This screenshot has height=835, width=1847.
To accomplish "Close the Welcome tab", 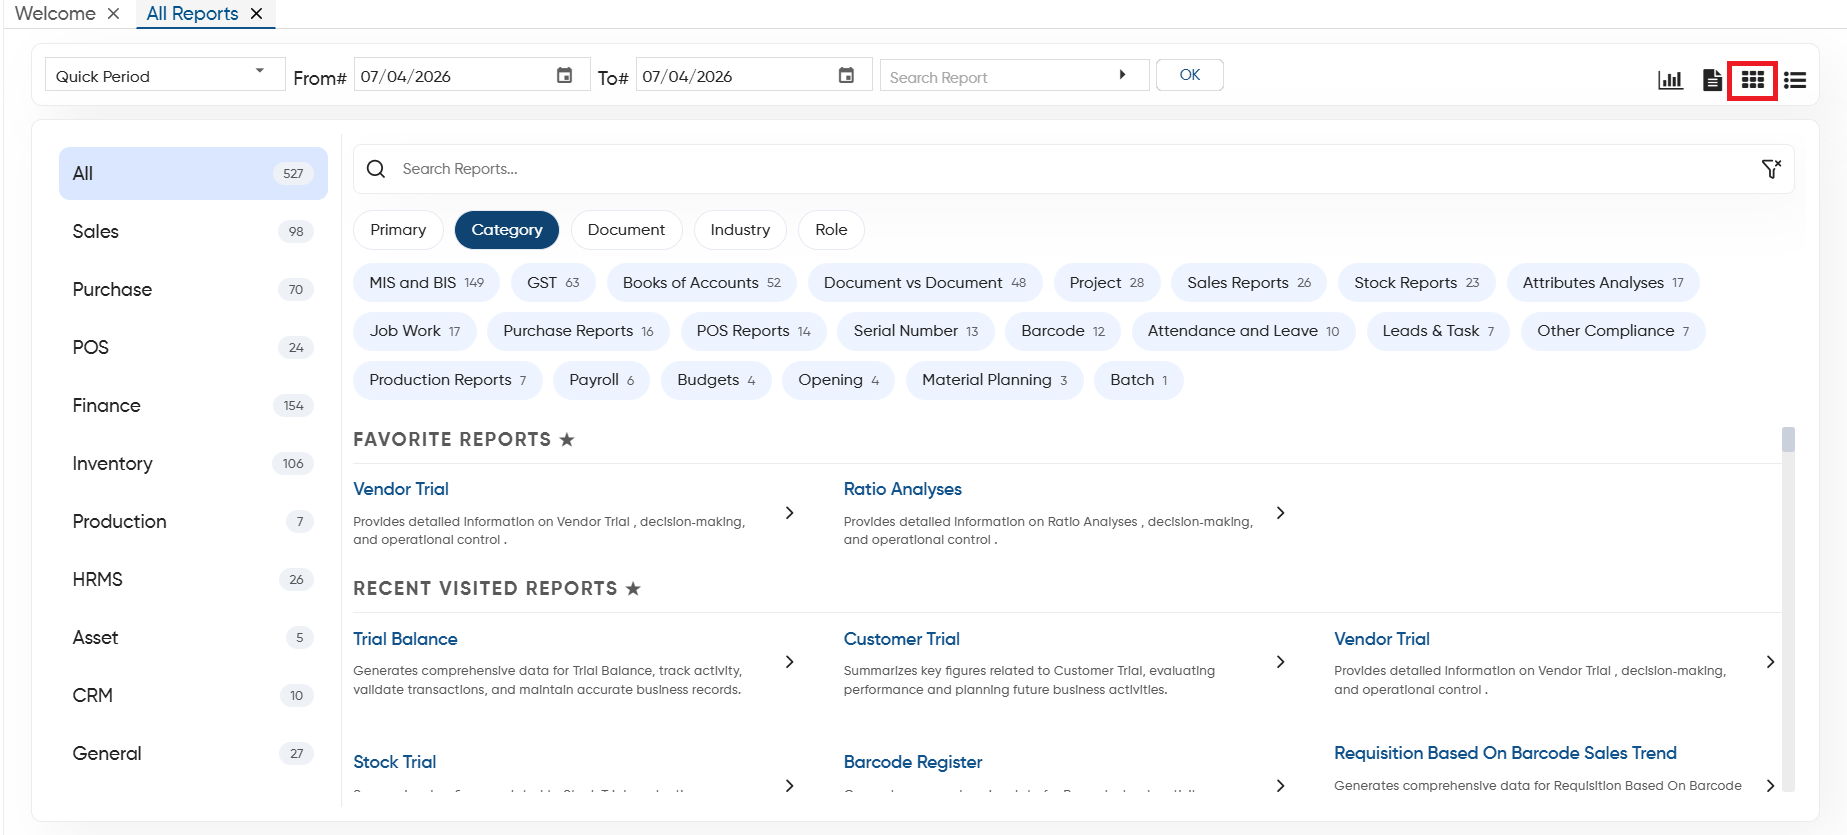I will pyautogui.click(x=114, y=13).
